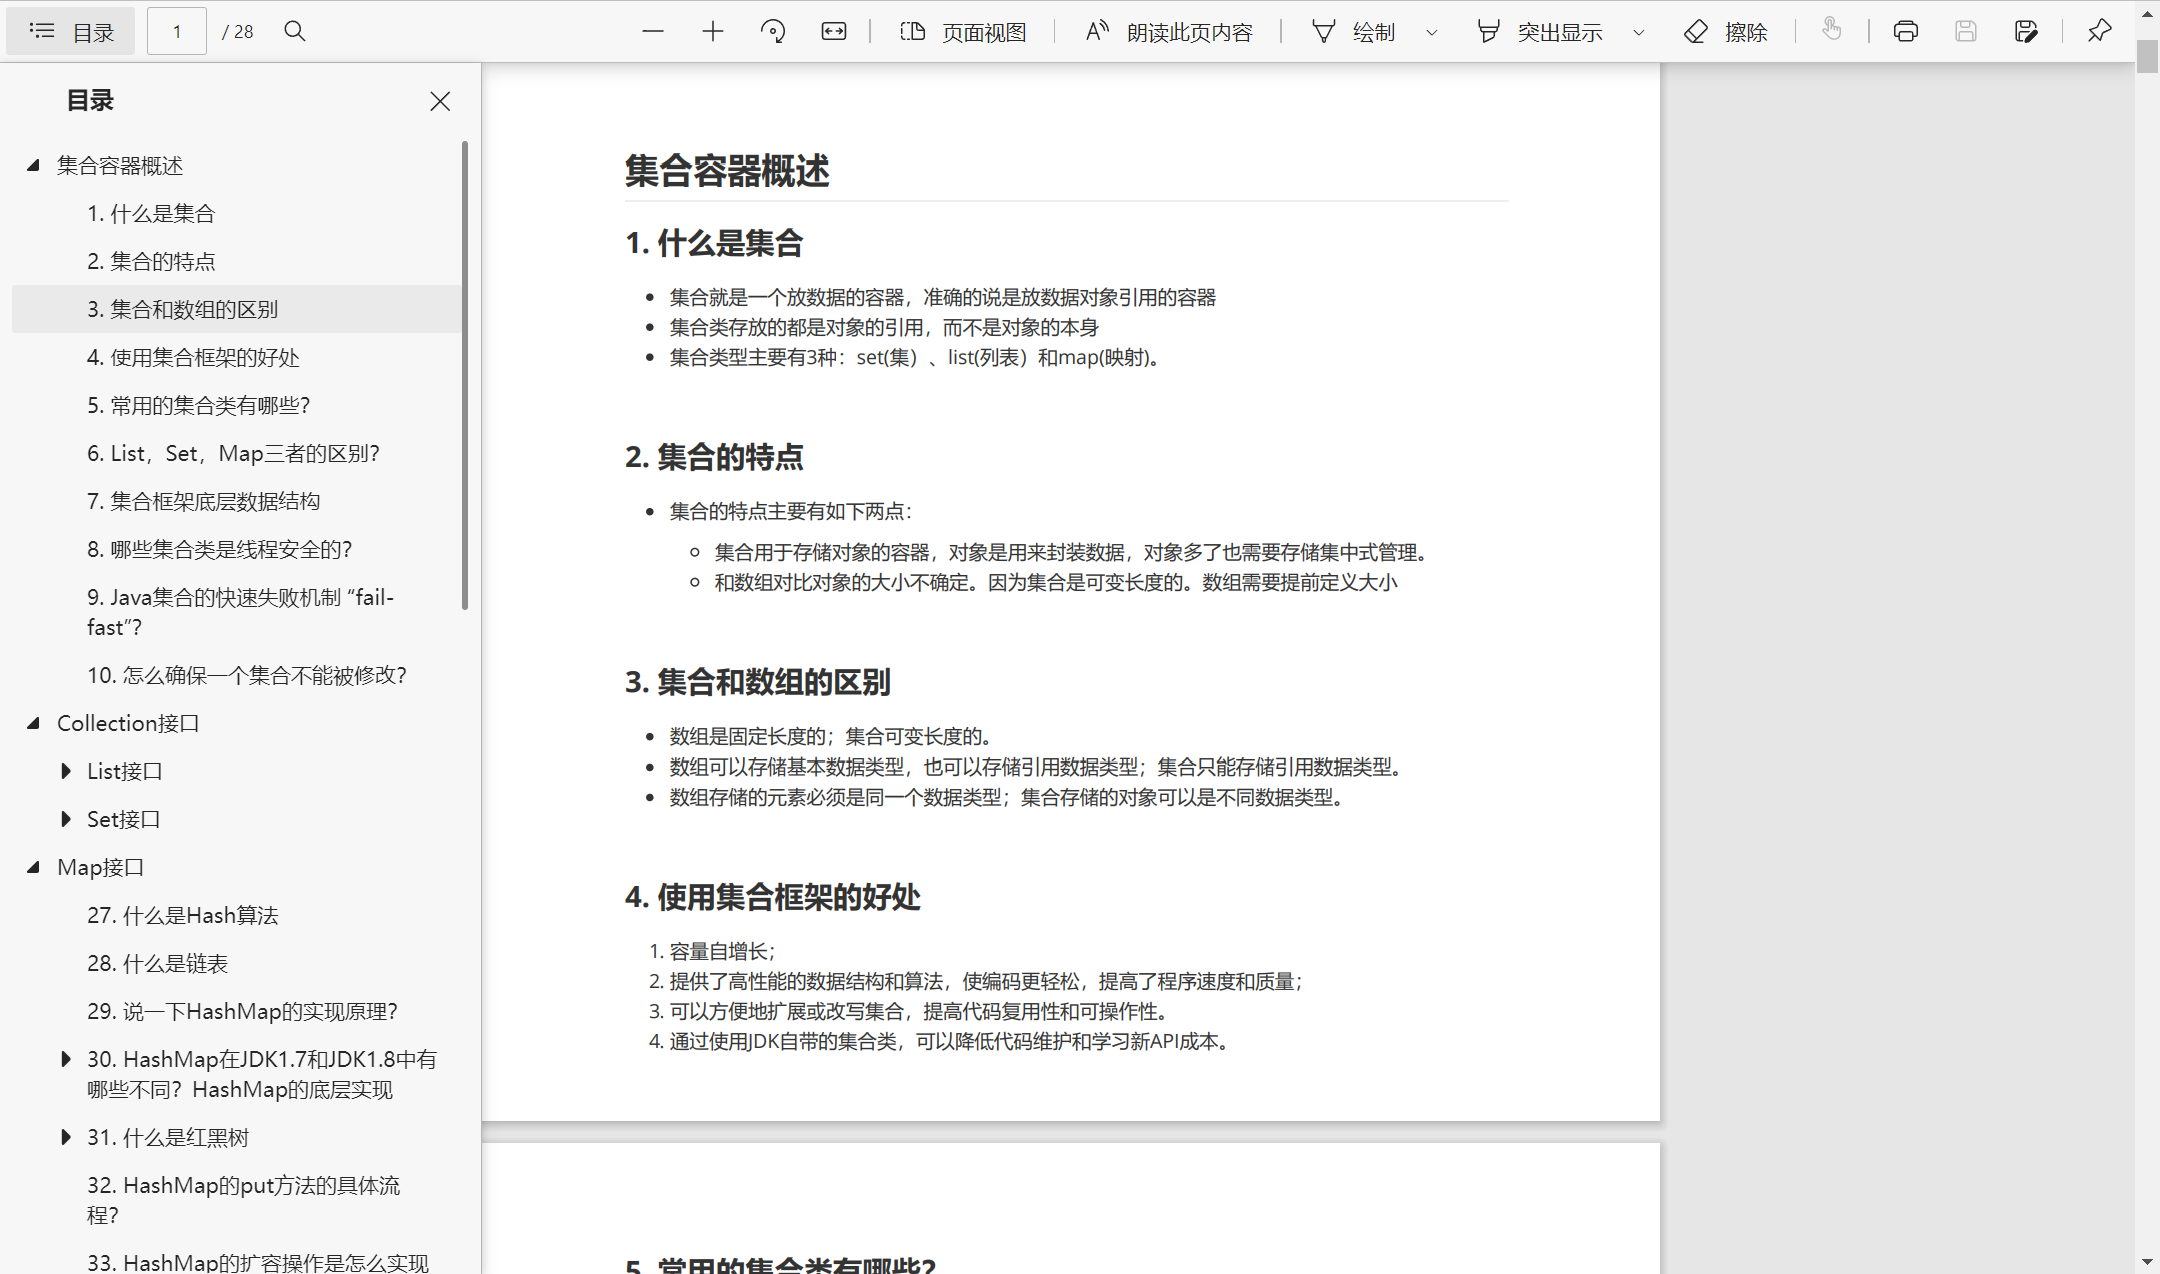2160x1274 pixels.
Task: Collapse the Collection接口 section
Action: (x=33, y=722)
